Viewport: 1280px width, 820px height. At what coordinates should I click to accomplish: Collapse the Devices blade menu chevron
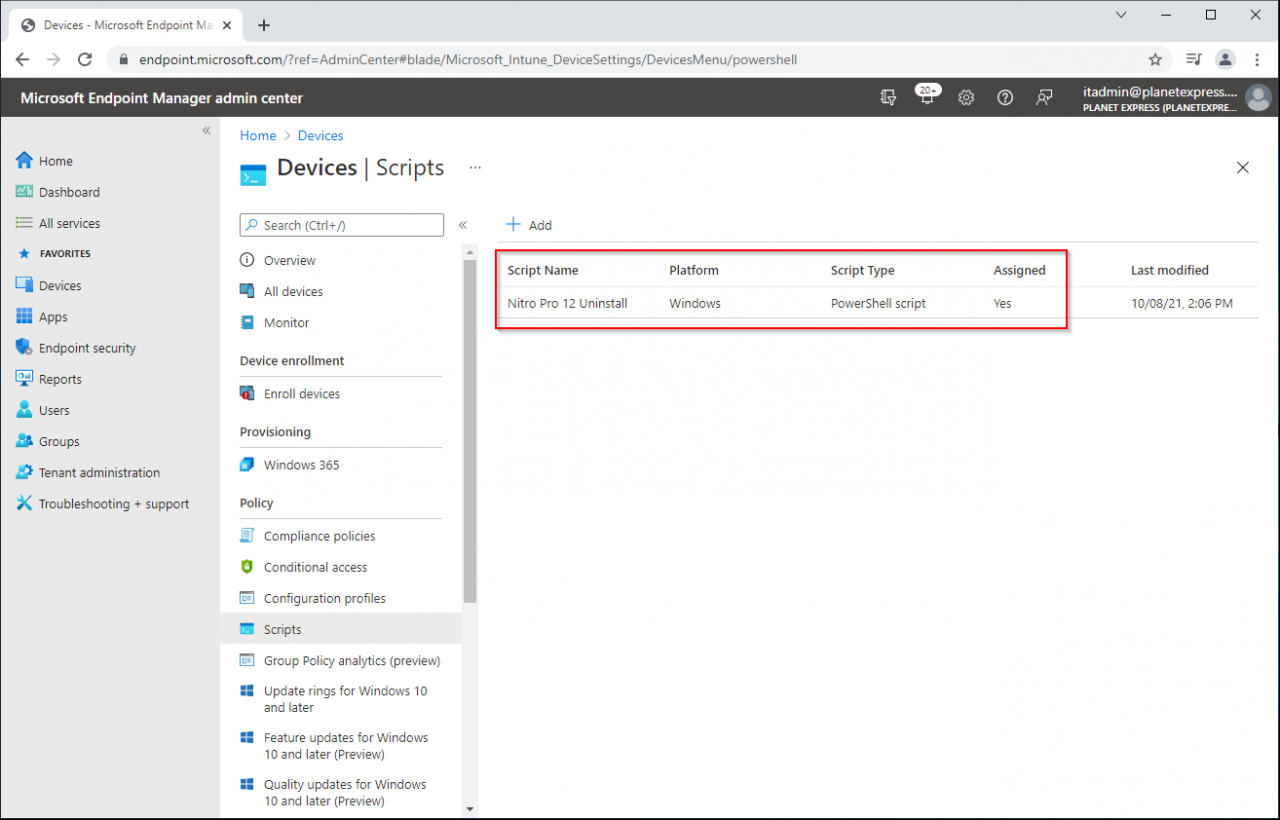point(463,225)
